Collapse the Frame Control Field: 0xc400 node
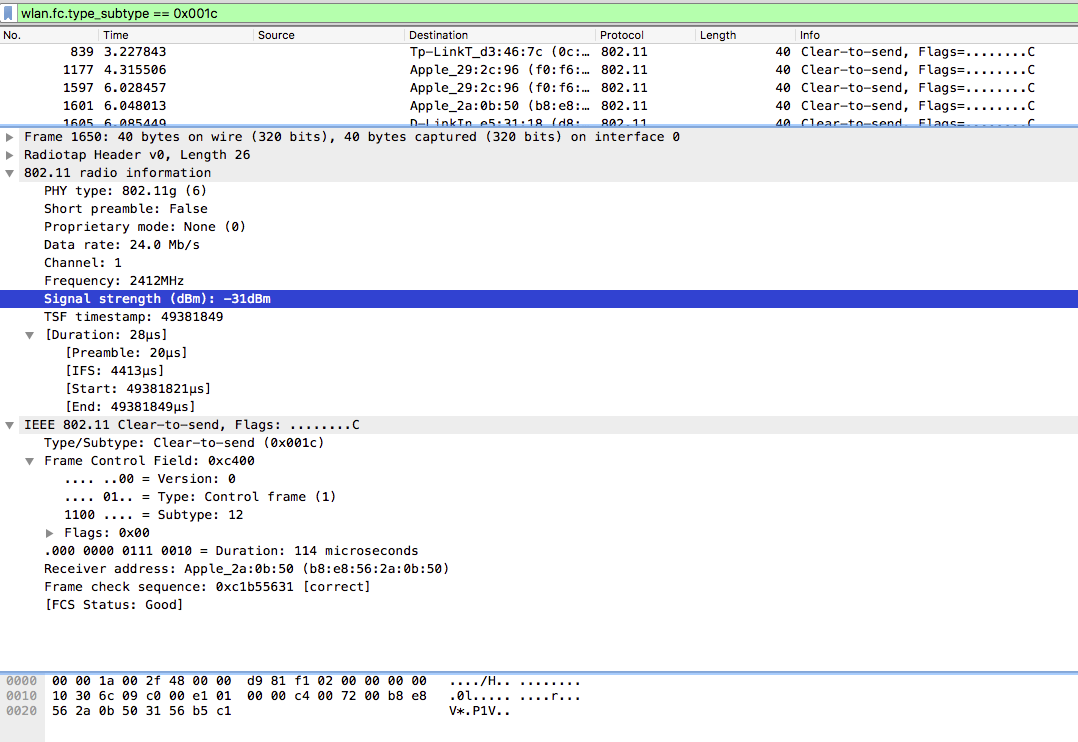 [x=30, y=461]
